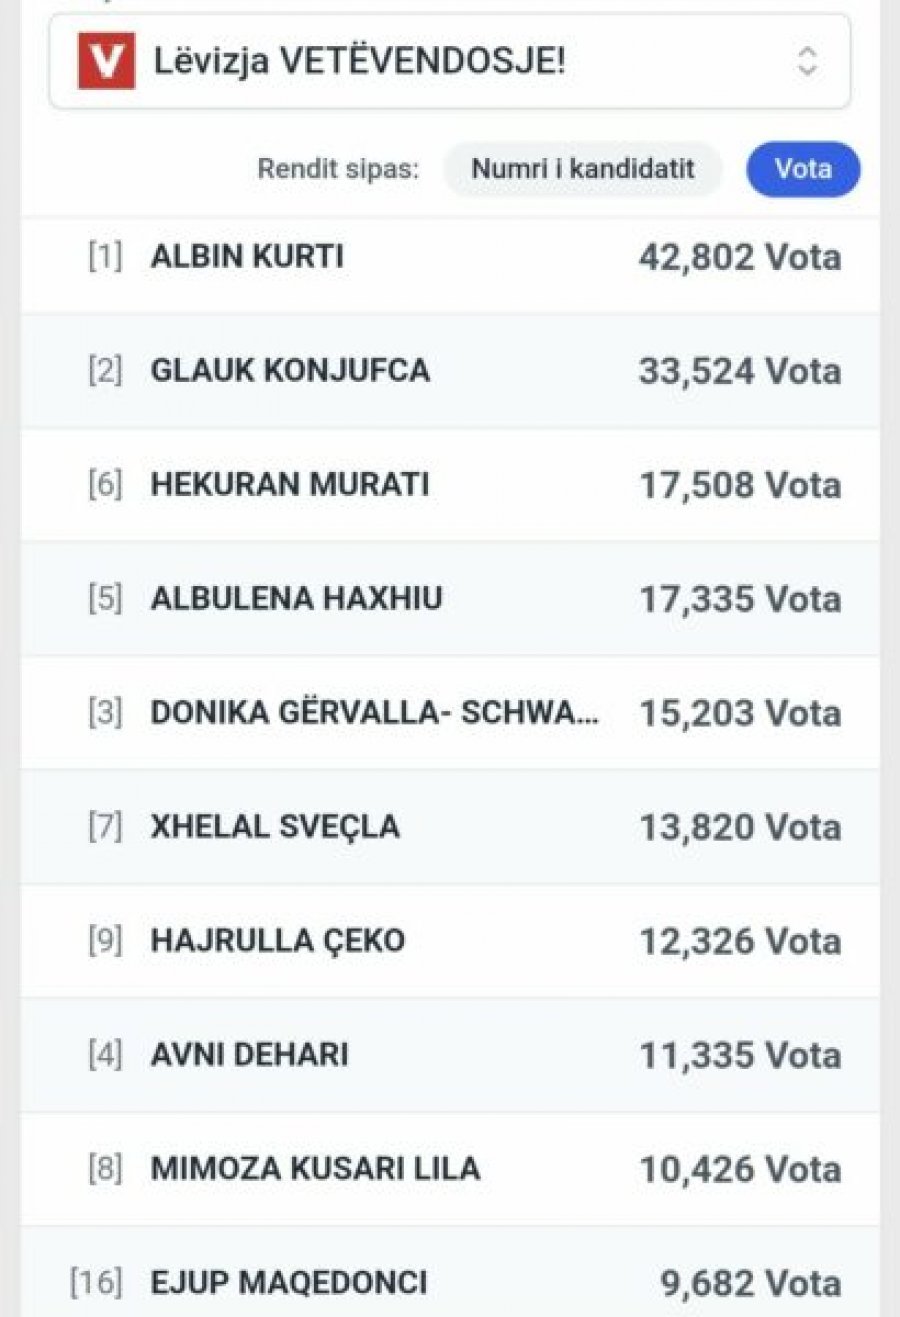Click Albulena Haxhiu's name
Screen dimensions: 900x1317
point(296,599)
